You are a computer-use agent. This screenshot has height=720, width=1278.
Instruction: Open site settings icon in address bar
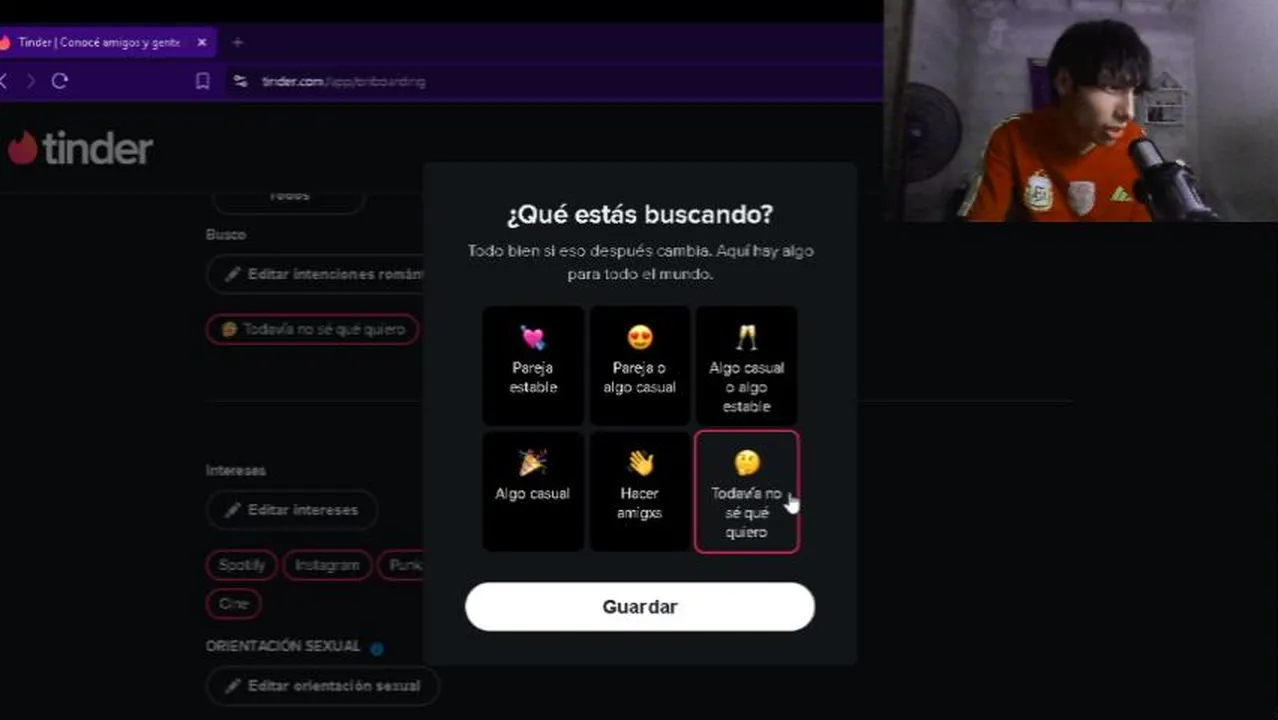tap(240, 81)
